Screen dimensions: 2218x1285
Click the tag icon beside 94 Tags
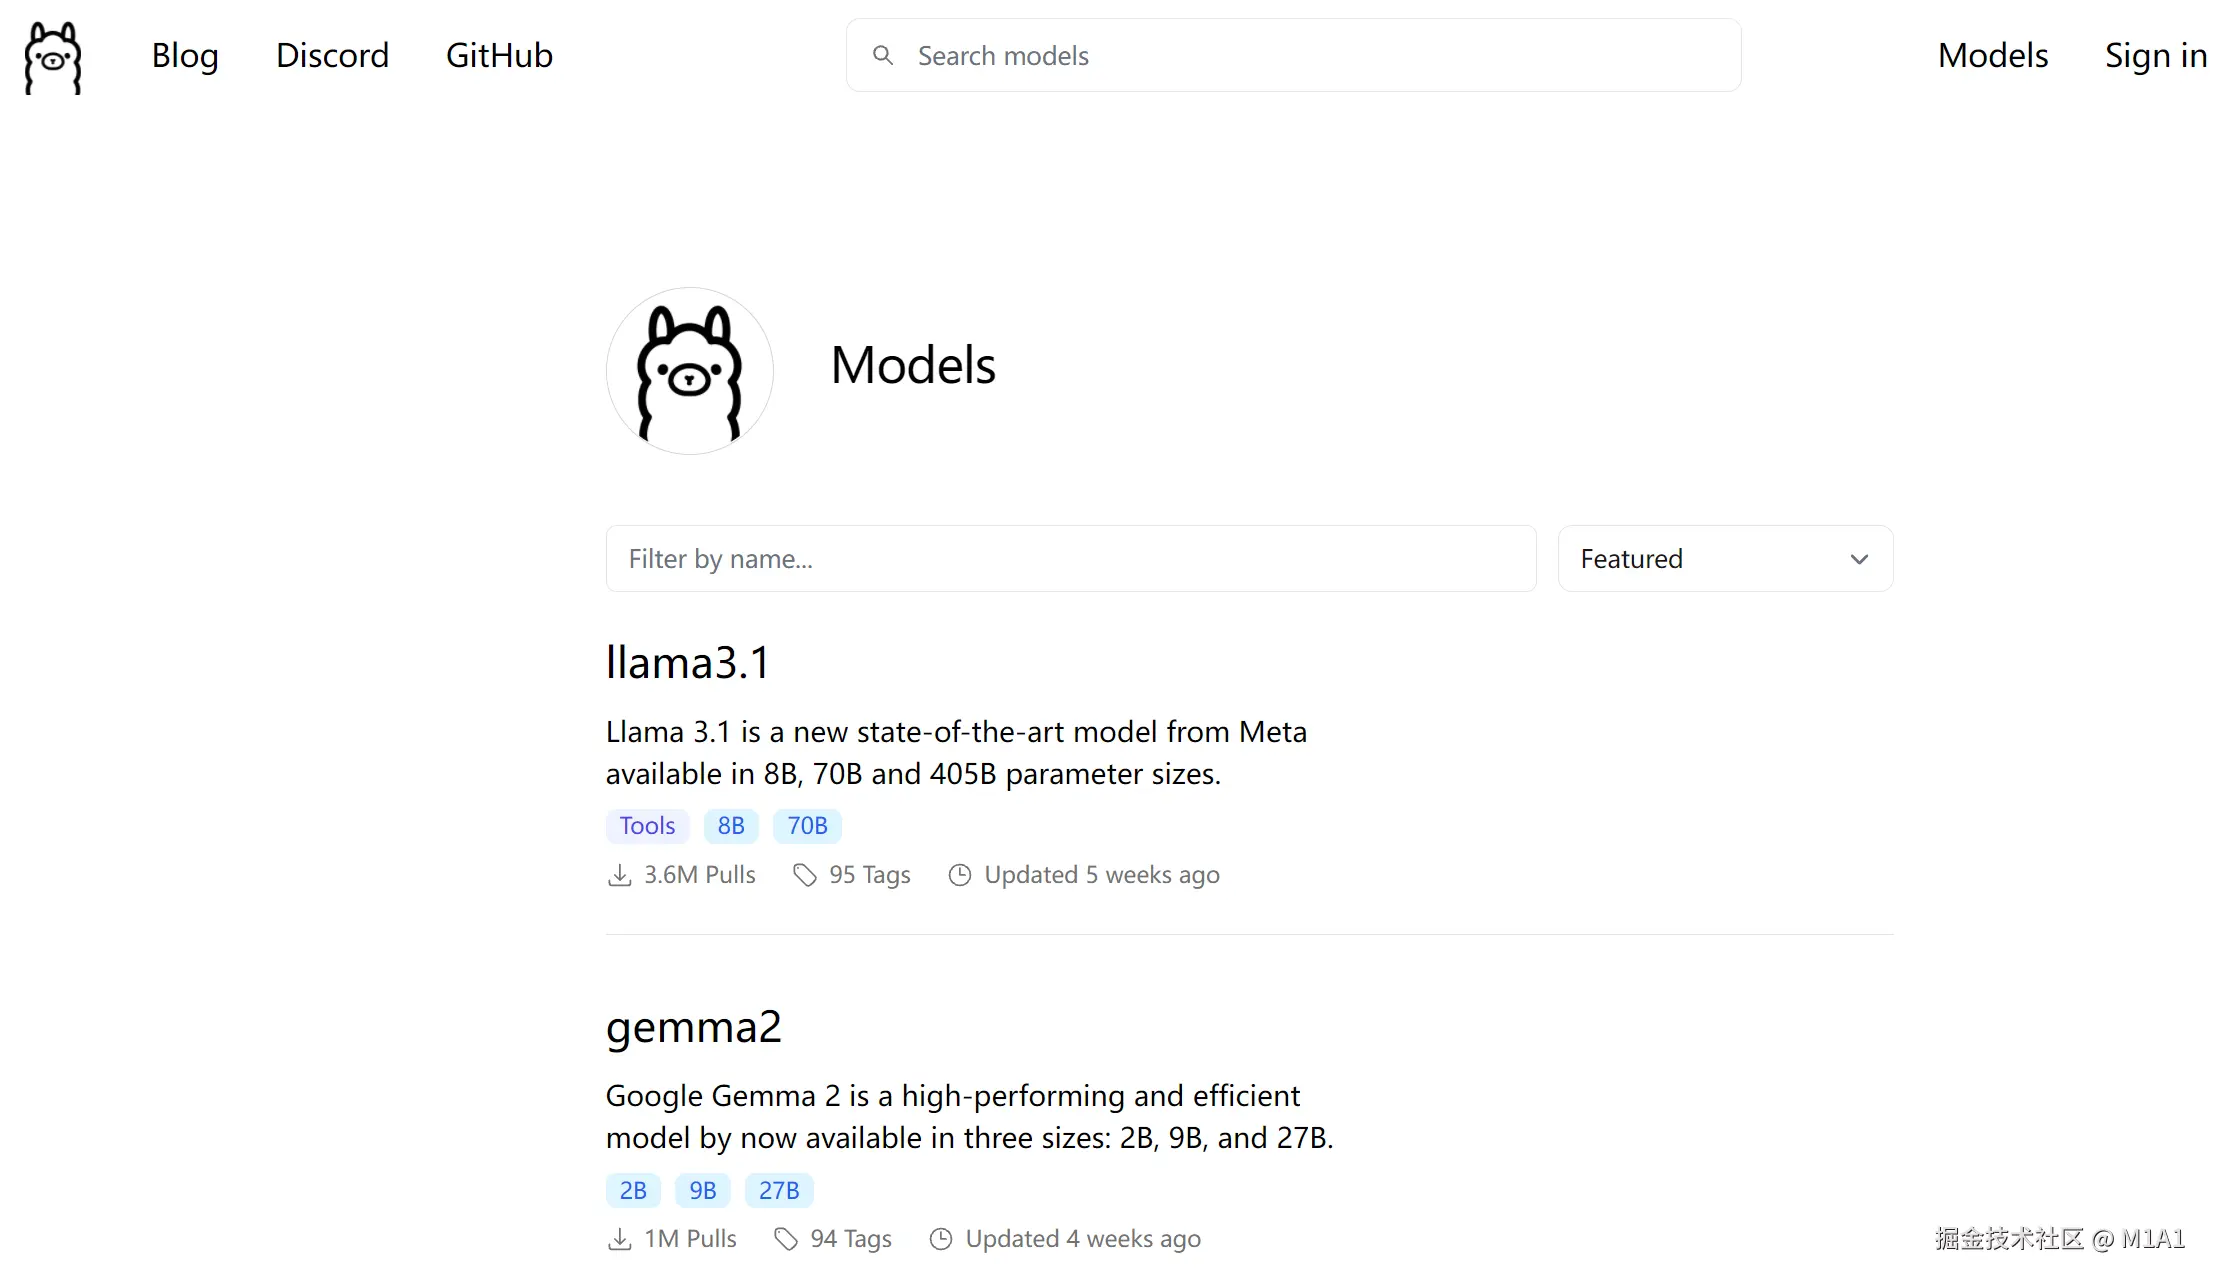click(786, 1239)
